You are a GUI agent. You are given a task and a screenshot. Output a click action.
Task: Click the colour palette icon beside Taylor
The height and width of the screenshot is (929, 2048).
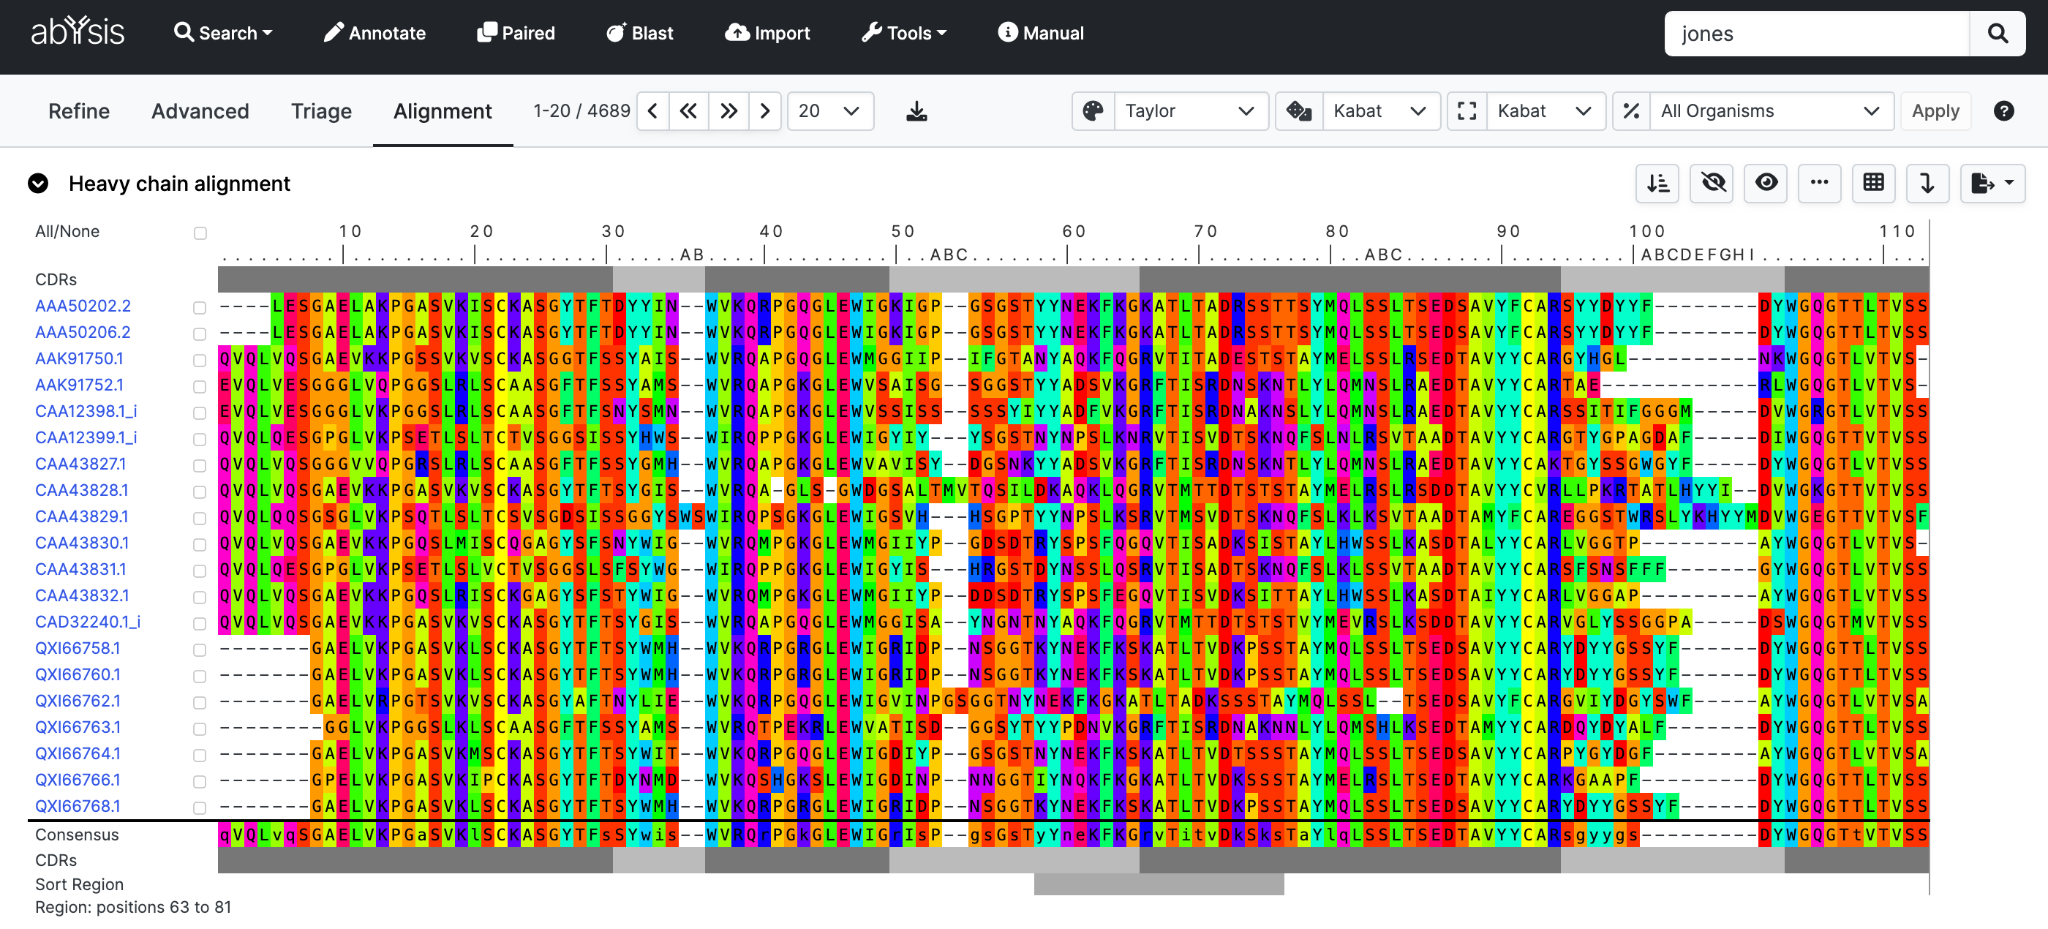pyautogui.click(x=1093, y=111)
